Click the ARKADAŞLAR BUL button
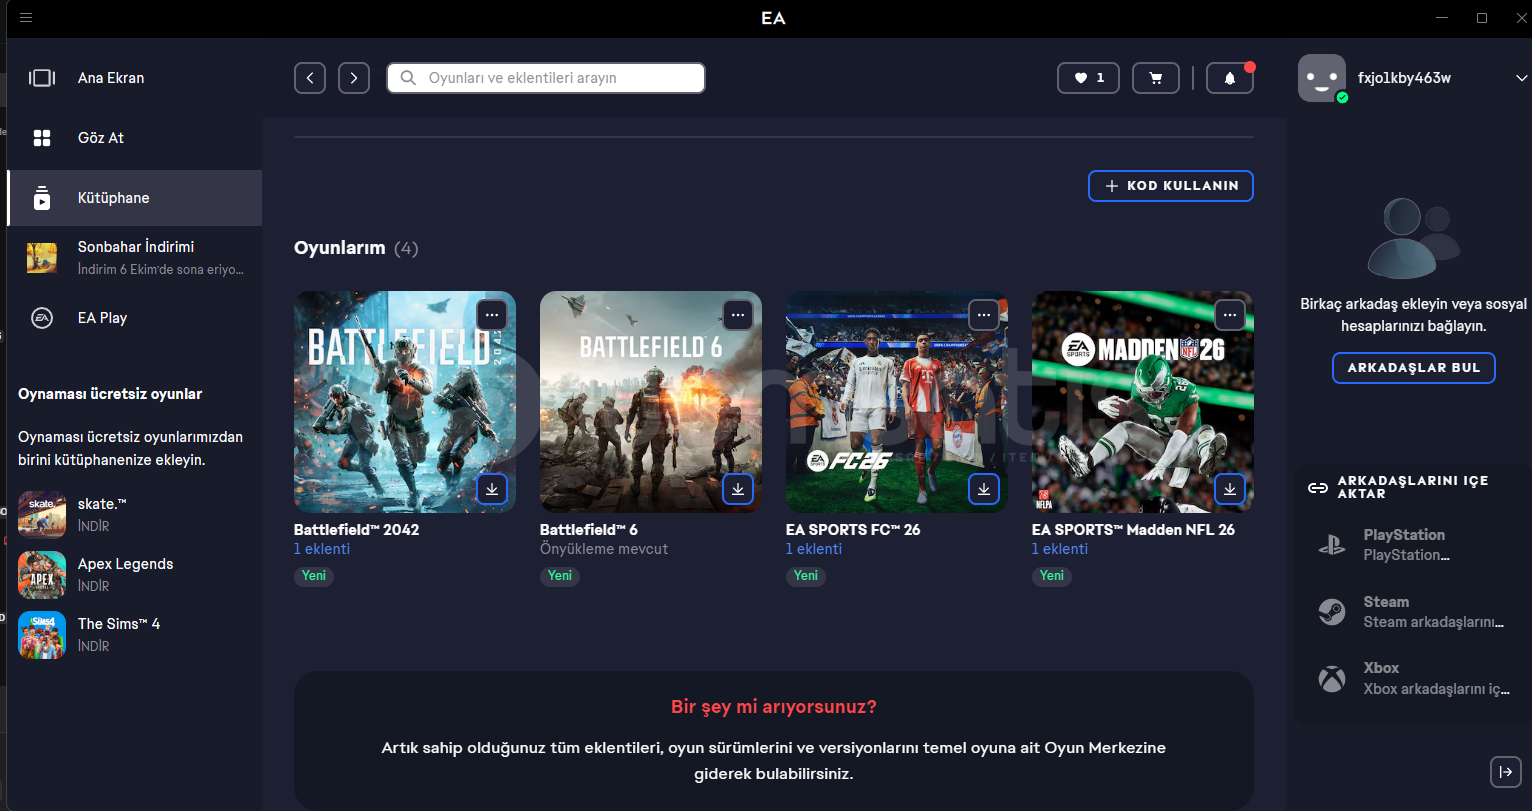This screenshot has width=1532, height=811. (x=1414, y=368)
